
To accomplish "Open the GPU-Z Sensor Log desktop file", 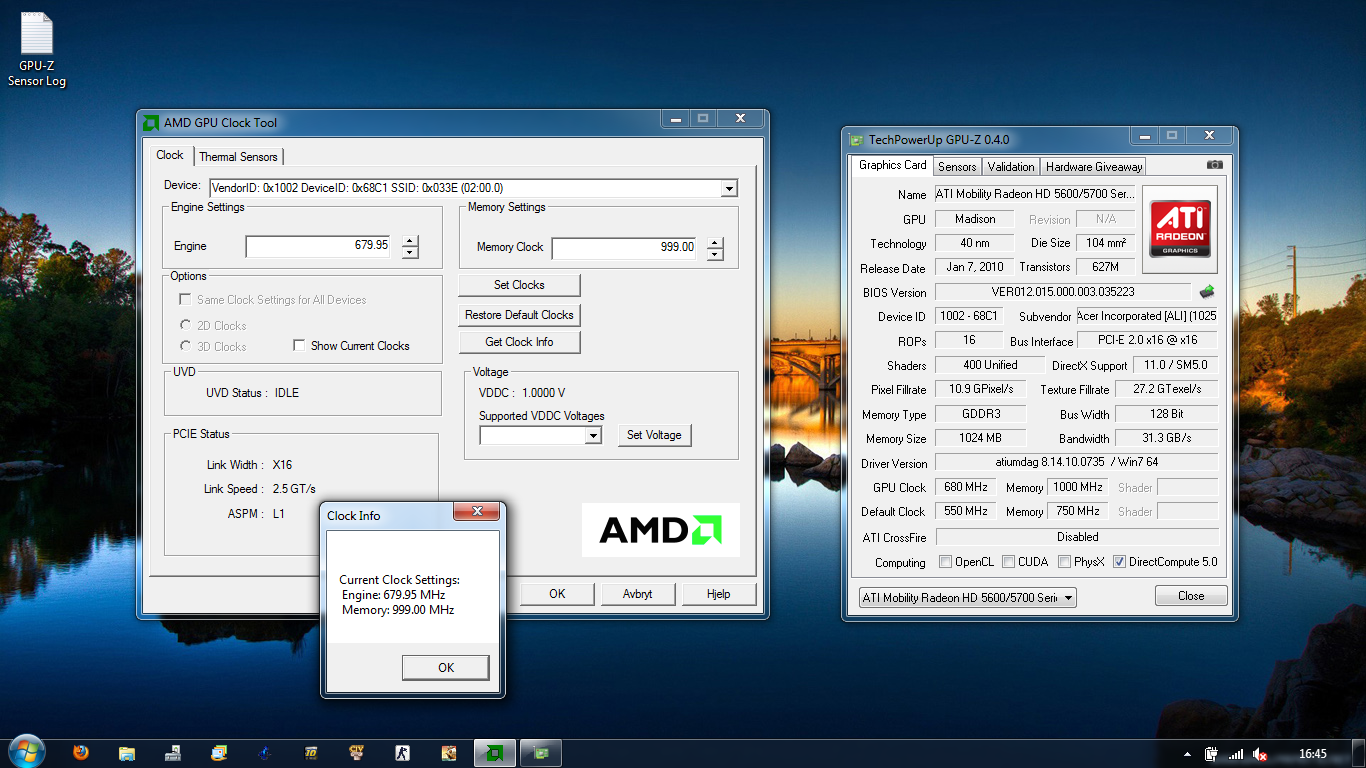I will pyautogui.click(x=37, y=50).
